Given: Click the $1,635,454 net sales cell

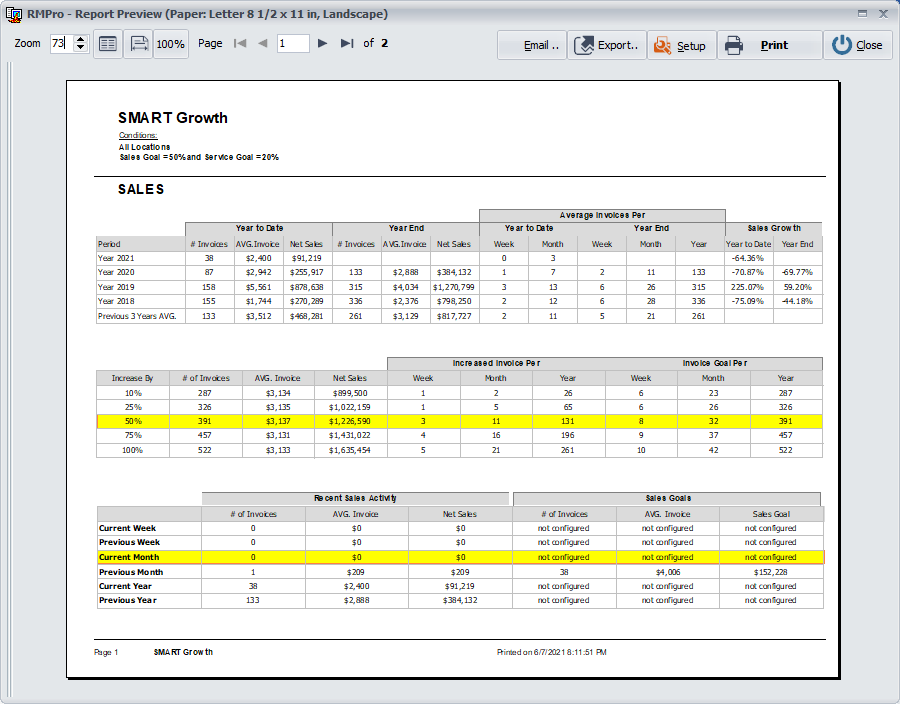Looking at the screenshot, I should click(350, 450).
